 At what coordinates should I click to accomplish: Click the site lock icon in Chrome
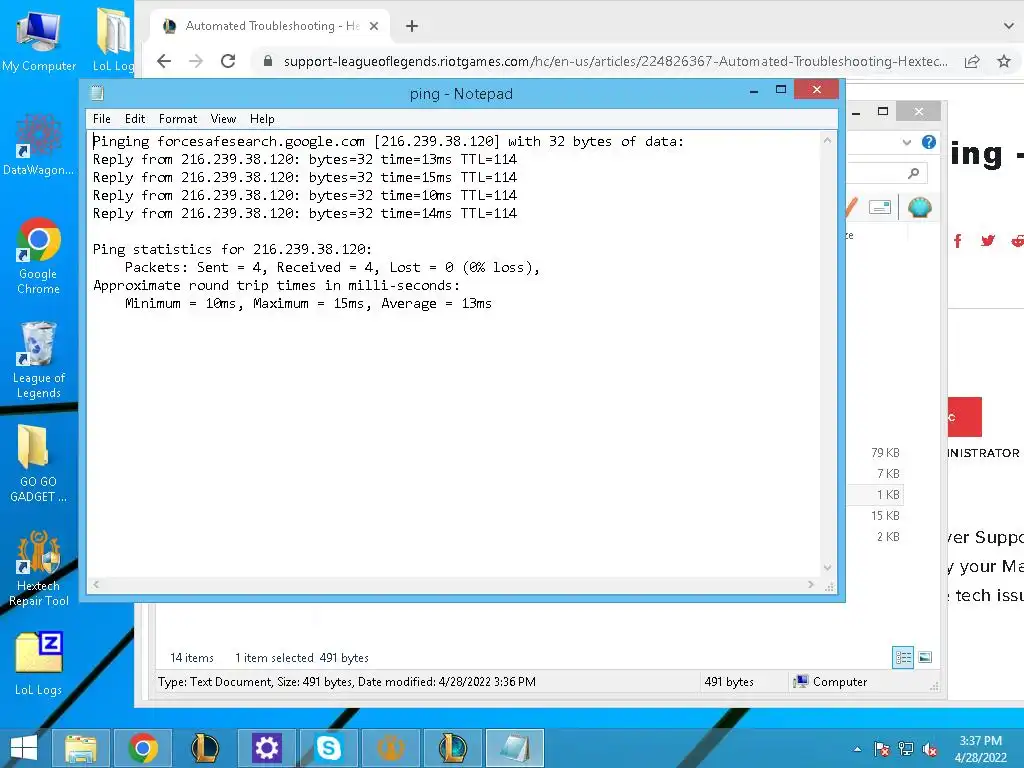[x=267, y=61]
